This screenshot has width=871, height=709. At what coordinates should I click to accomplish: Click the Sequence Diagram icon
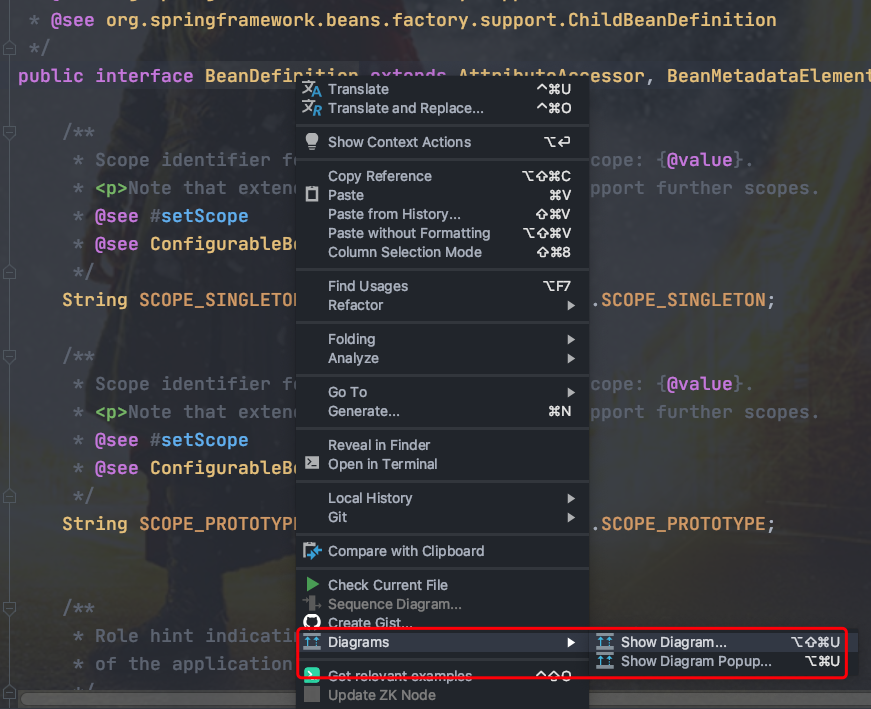point(312,603)
